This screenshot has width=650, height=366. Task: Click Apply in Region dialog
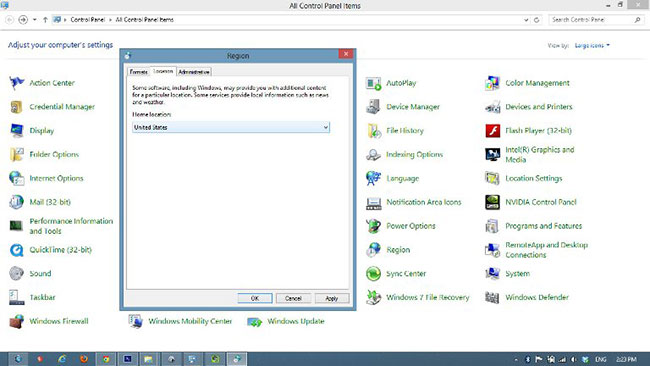(x=332, y=298)
